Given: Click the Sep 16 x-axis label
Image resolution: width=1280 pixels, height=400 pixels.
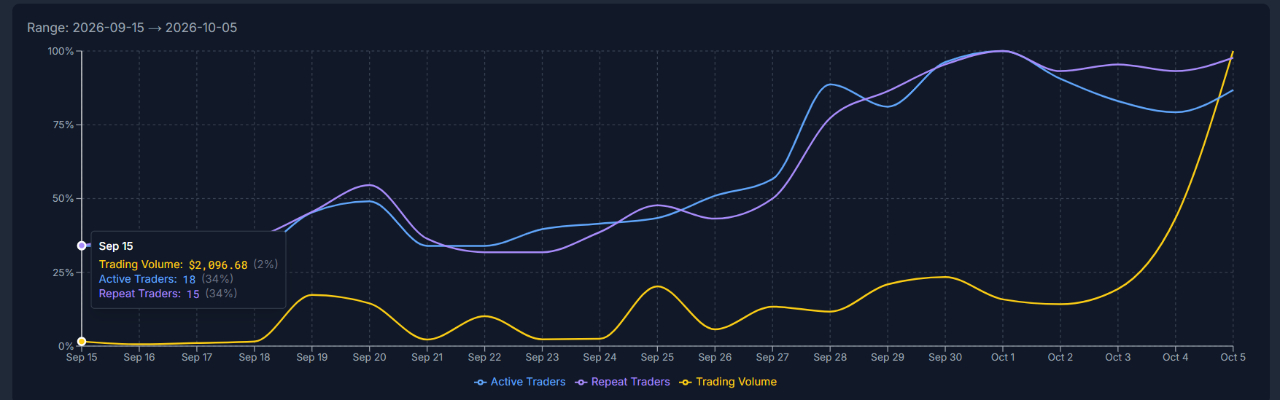Looking at the screenshot, I should 139,356.
